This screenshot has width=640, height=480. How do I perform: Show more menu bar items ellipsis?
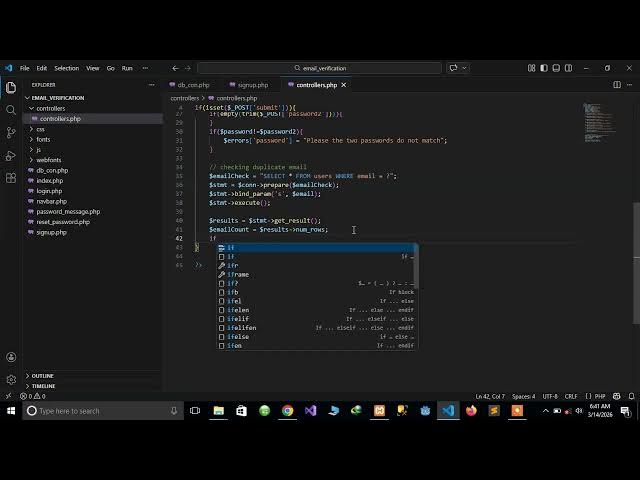click(x=145, y=68)
